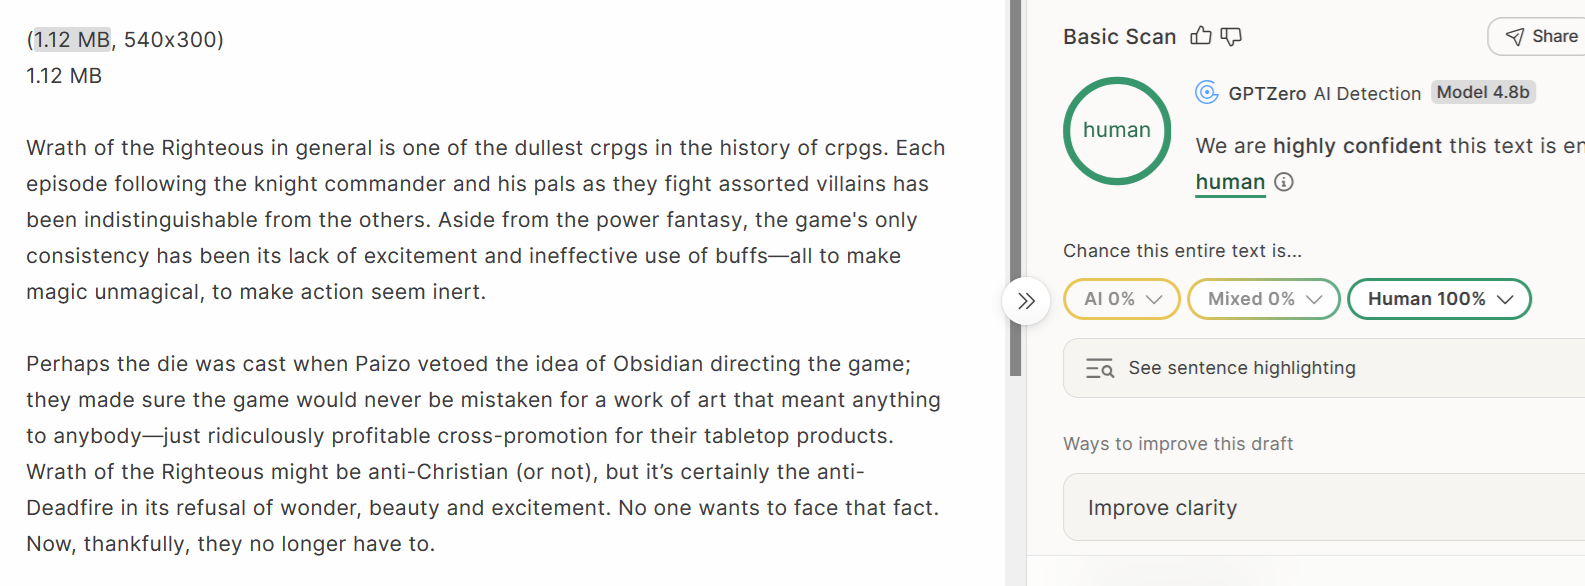Click the green human result circle
This screenshot has width=1585, height=586.
(1117, 131)
